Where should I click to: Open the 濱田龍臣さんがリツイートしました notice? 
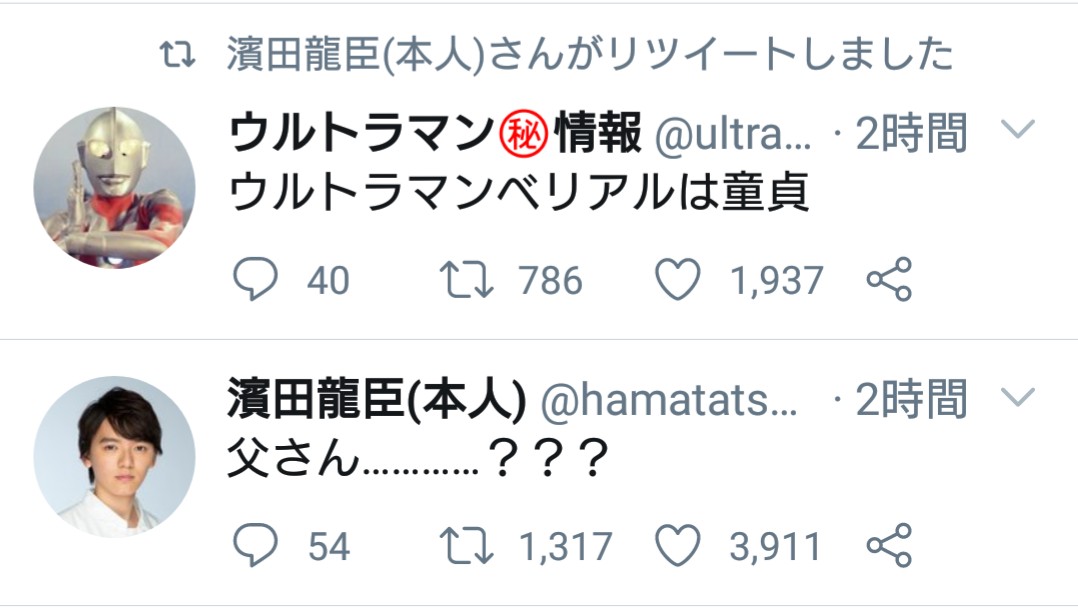pos(590,55)
